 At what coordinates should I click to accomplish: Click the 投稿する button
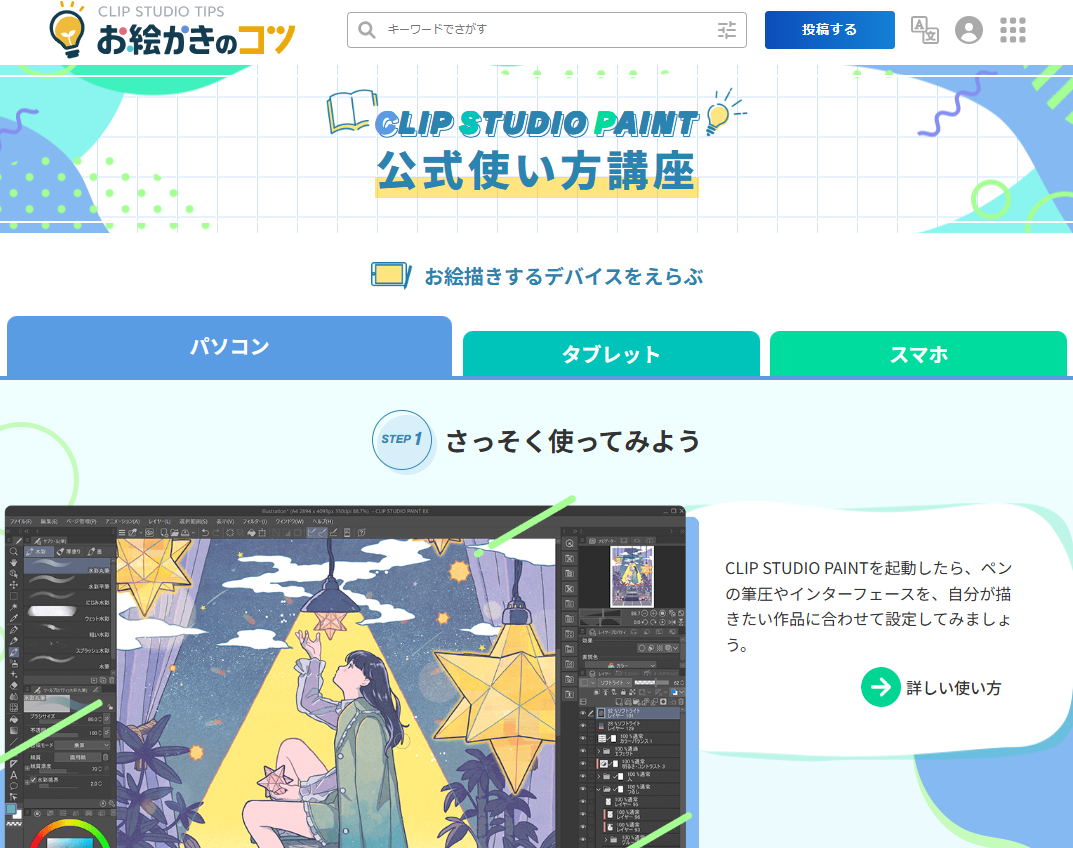(x=829, y=30)
